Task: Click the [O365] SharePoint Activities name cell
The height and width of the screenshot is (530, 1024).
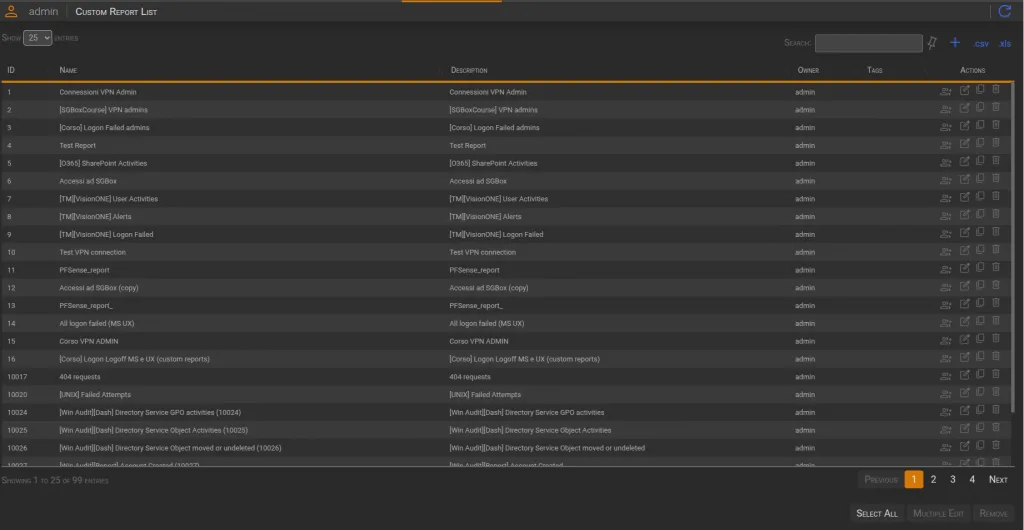Action: 103,163
